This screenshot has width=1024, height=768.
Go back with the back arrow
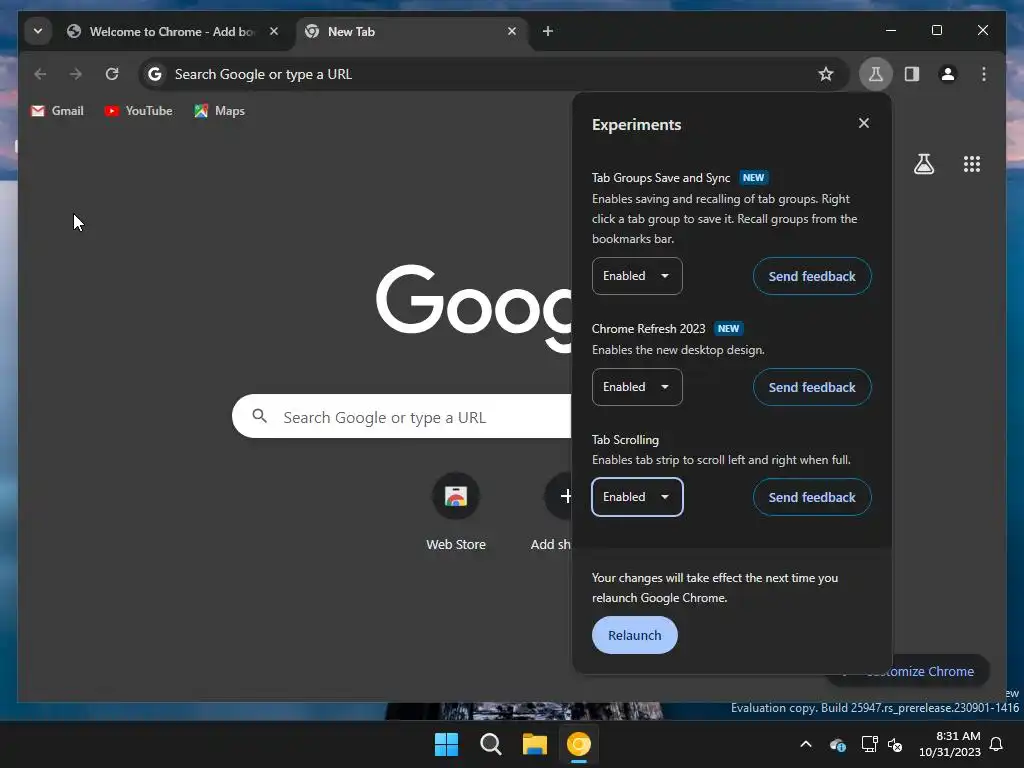[x=40, y=74]
